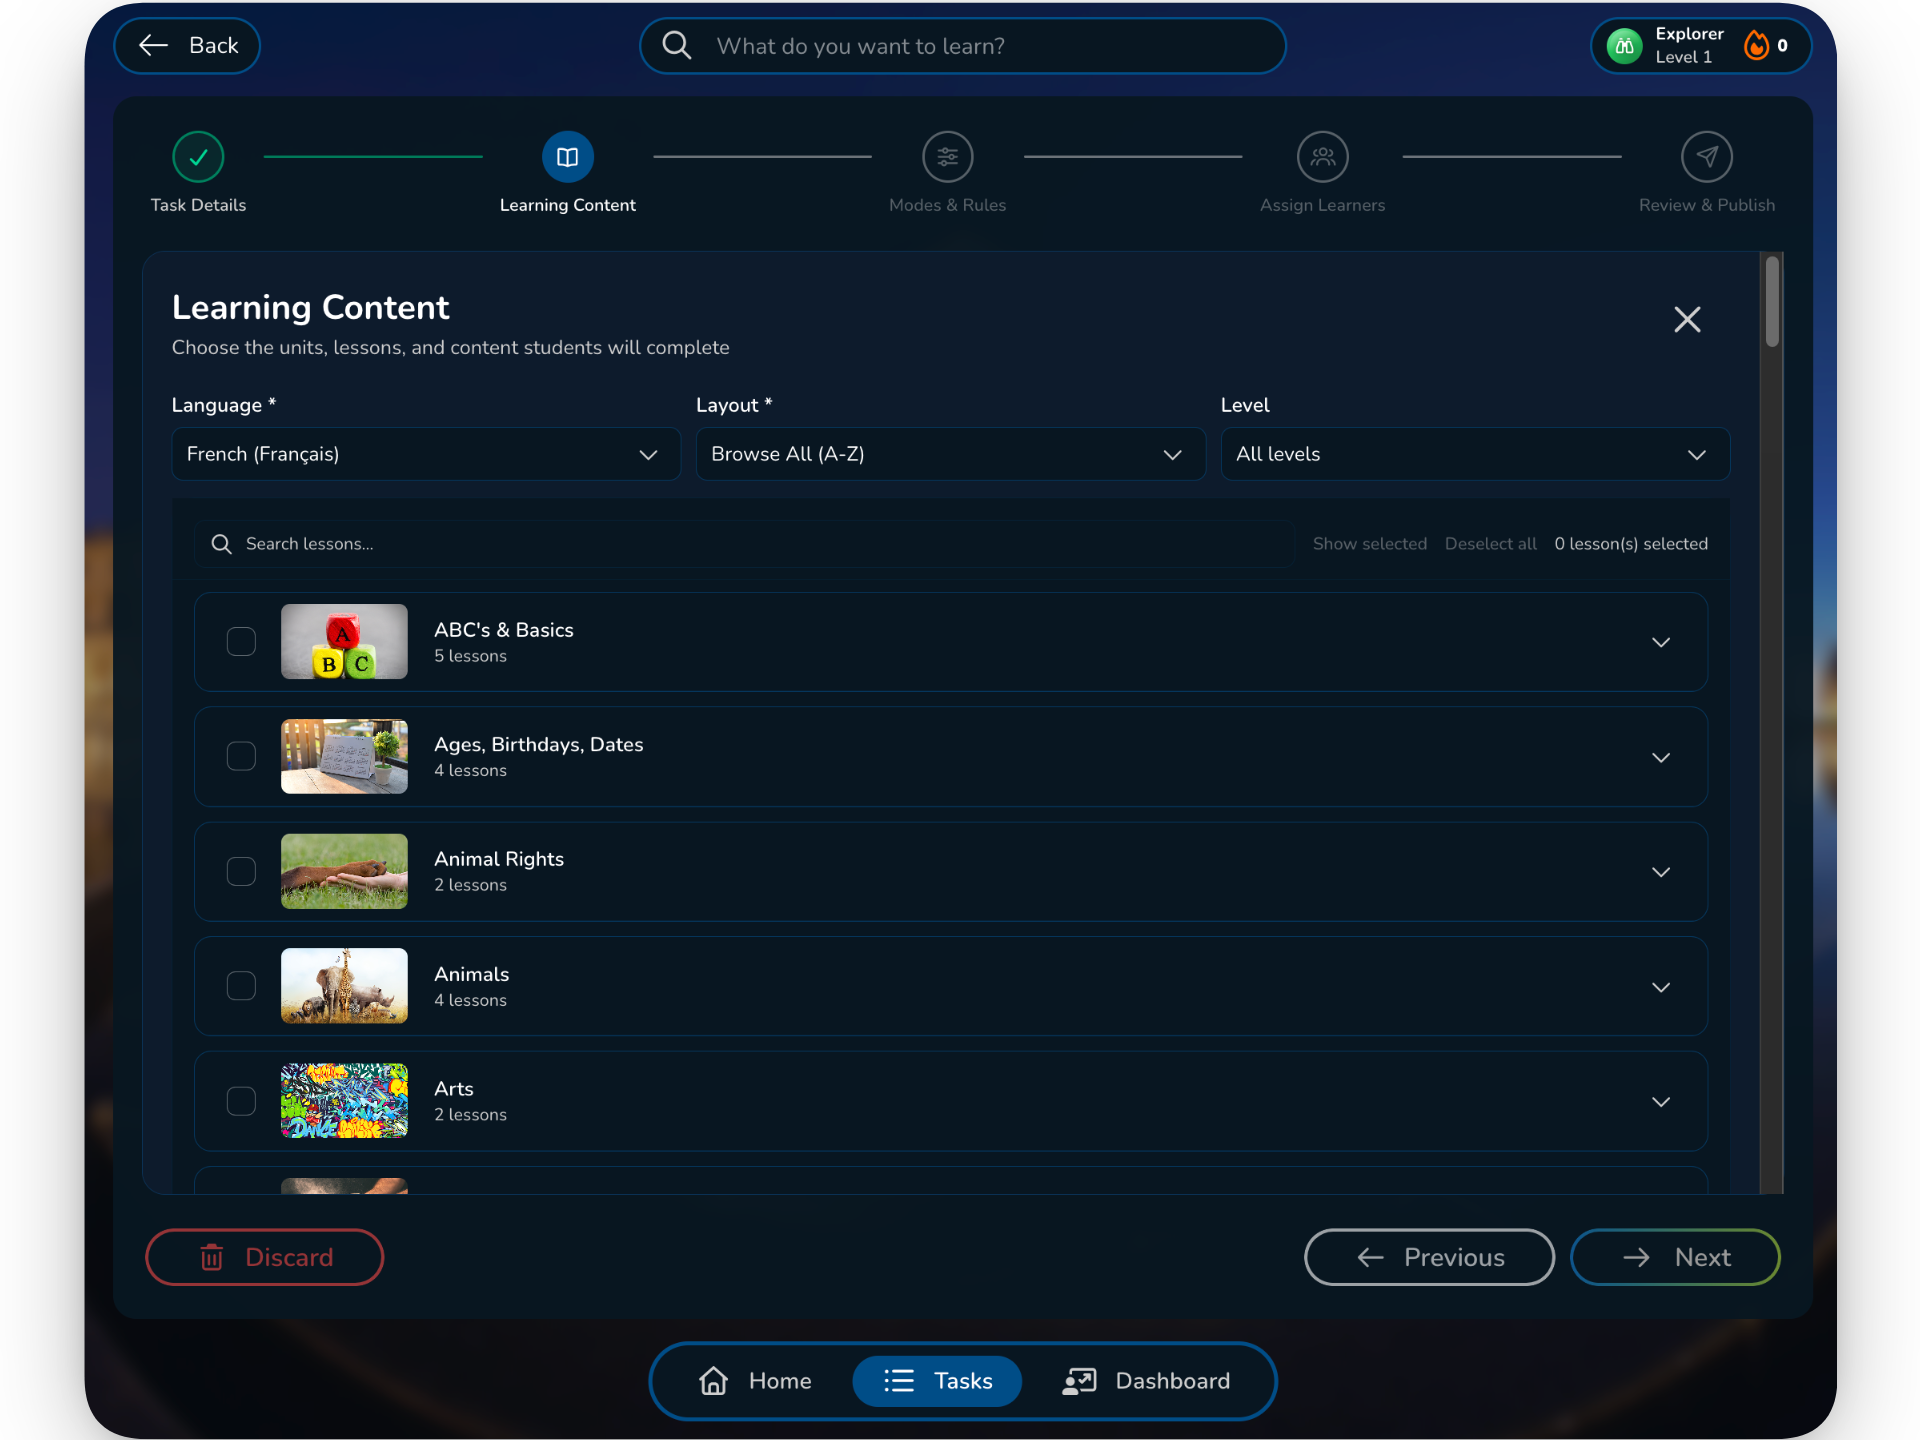Image resolution: width=1920 pixels, height=1440 pixels.
Task: Click the Animal Rights paw thumbnail
Action: [344, 871]
